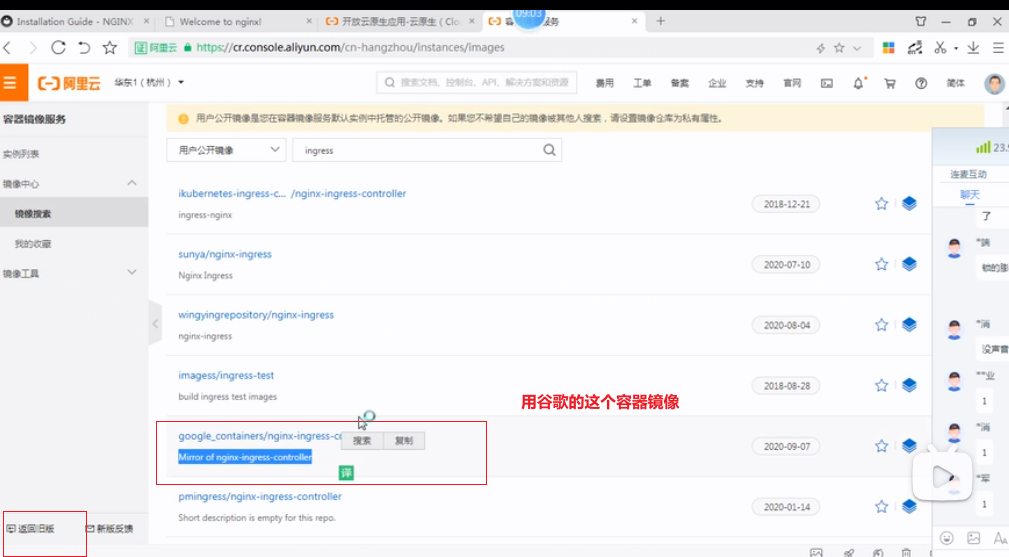Click the translate icon below selected text

click(x=346, y=473)
